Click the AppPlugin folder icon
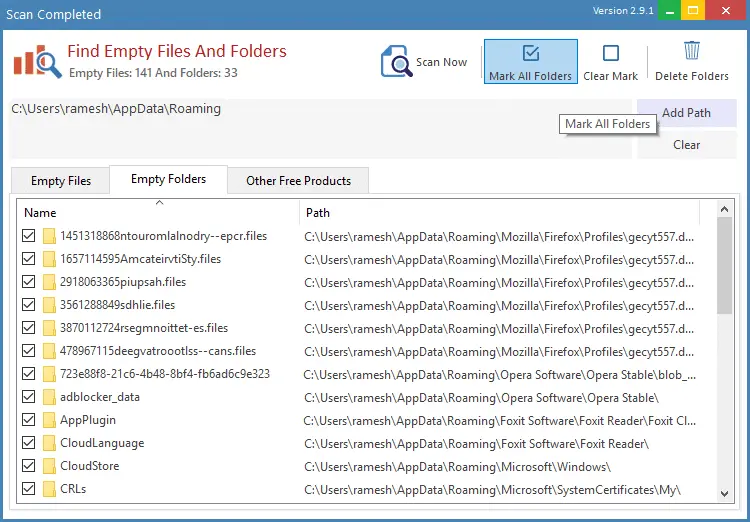750x522 pixels. click(x=49, y=420)
